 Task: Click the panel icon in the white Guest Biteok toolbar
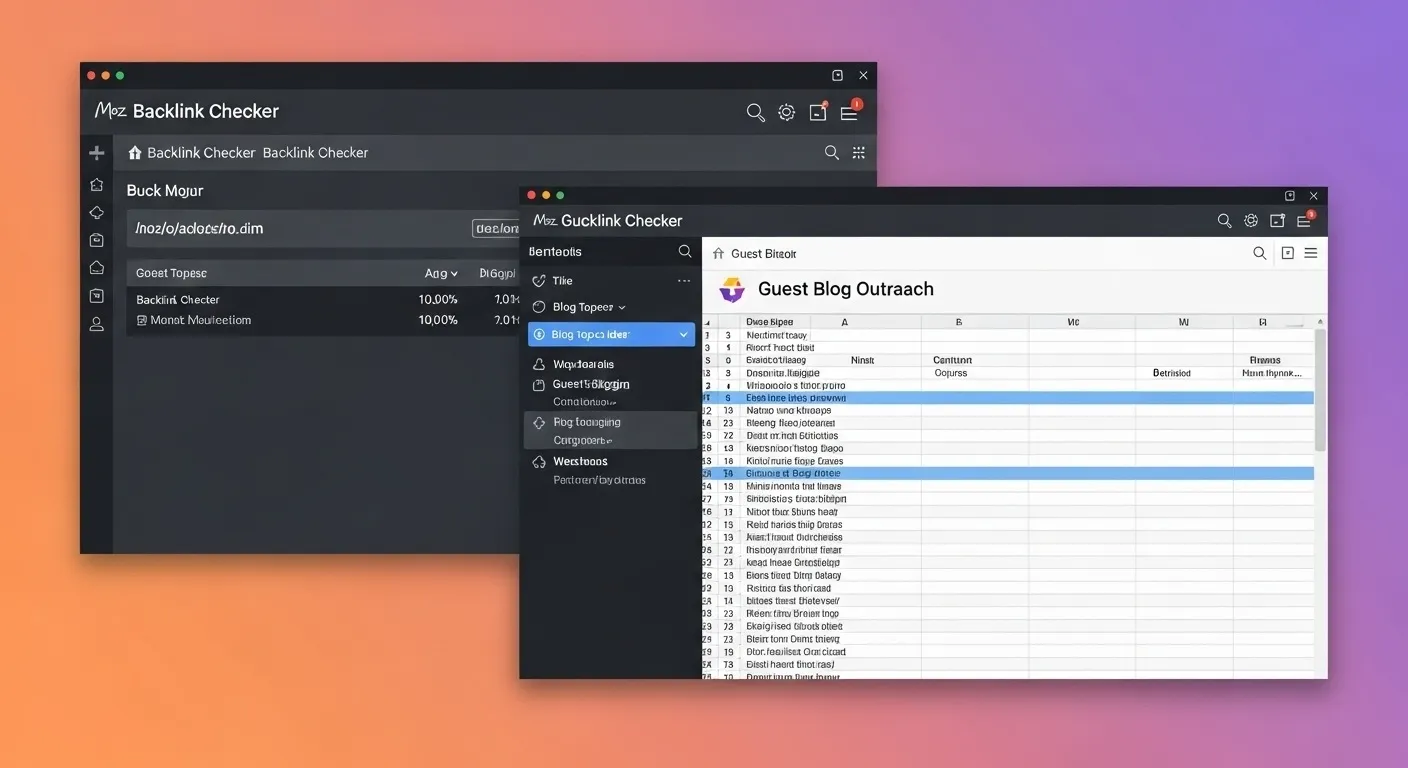coord(1288,253)
